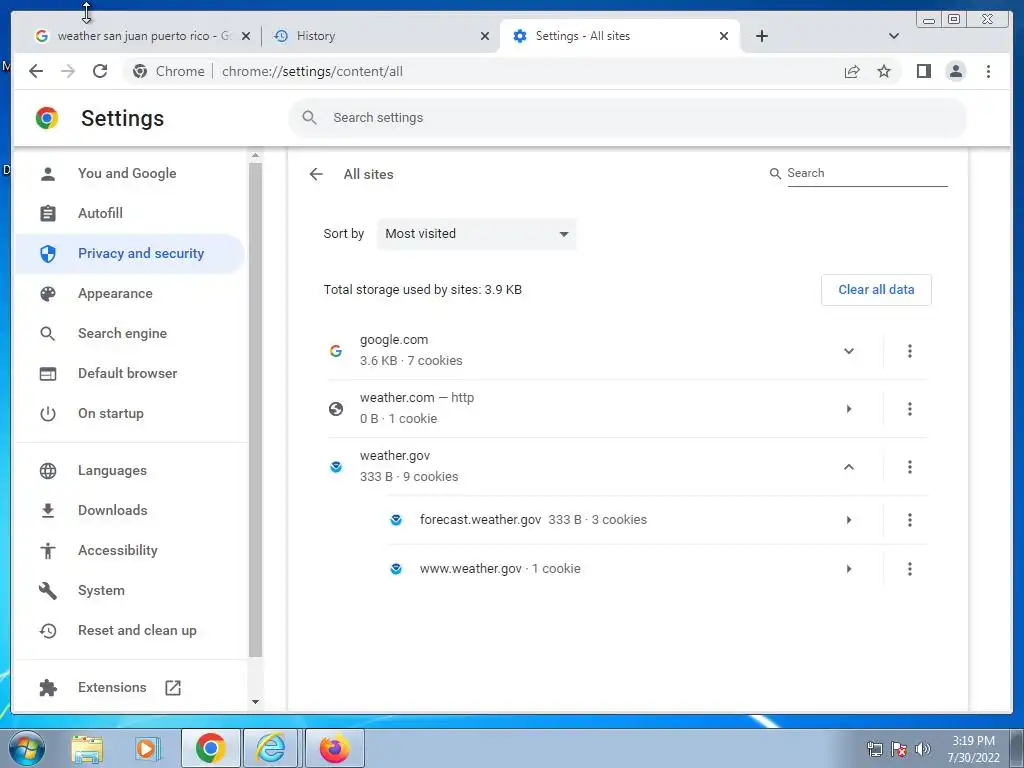Select Privacy and security section

129,253
